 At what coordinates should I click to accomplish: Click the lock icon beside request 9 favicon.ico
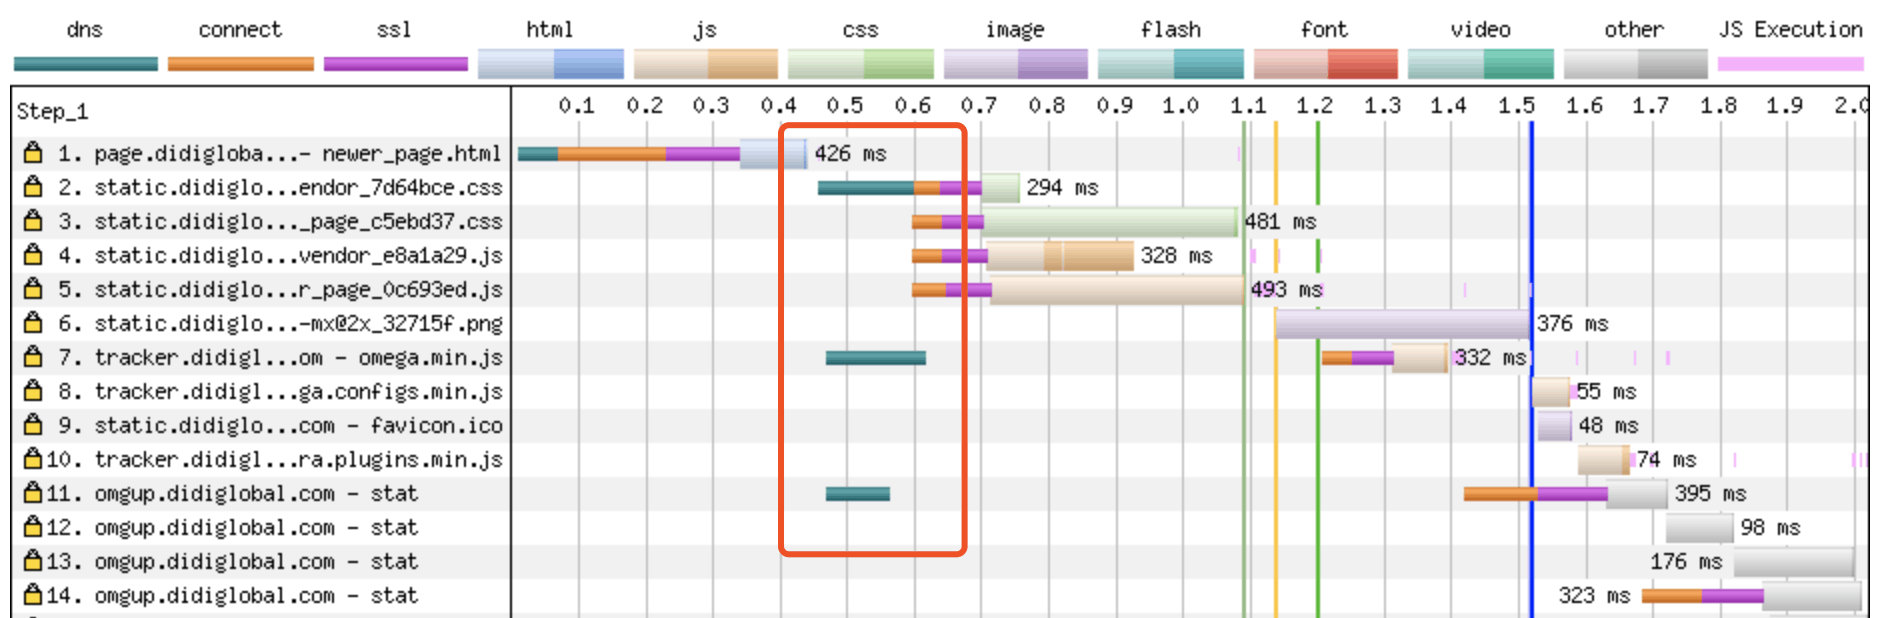coord(33,425)
